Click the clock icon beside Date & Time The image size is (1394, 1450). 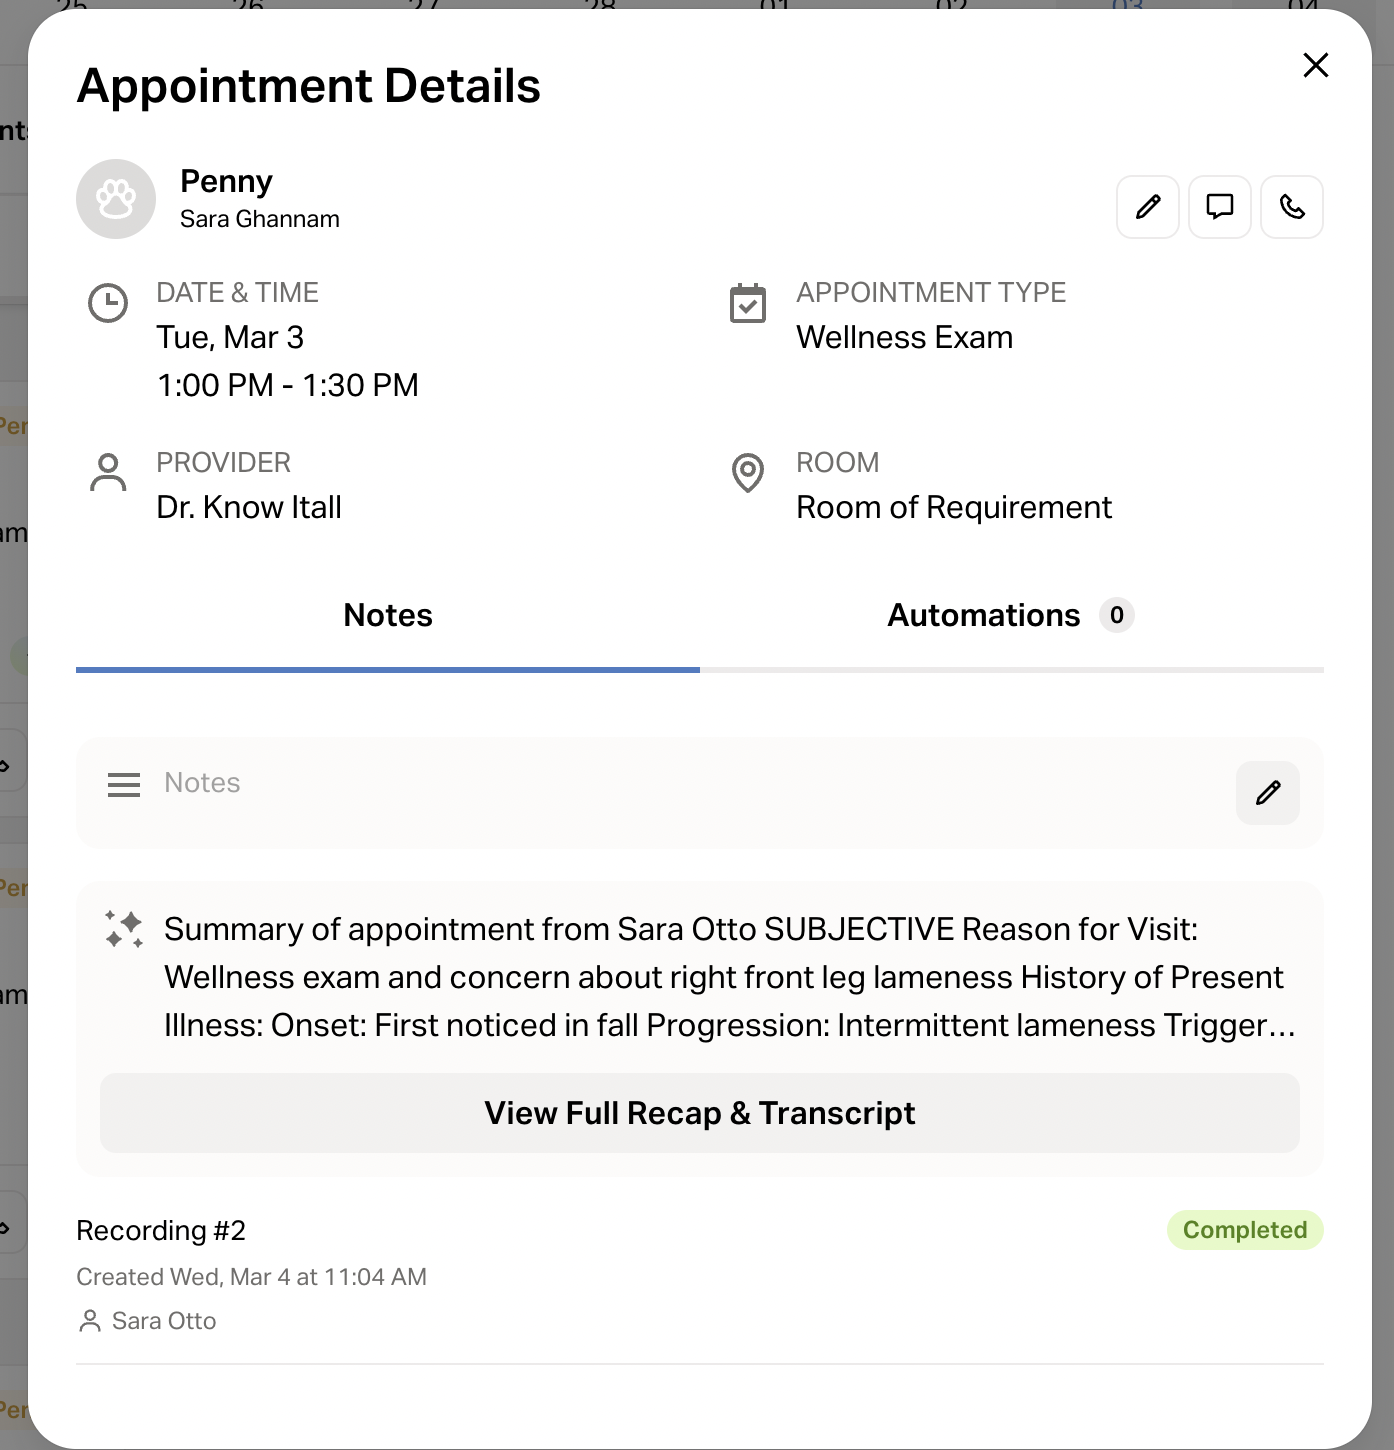(108, 303)
